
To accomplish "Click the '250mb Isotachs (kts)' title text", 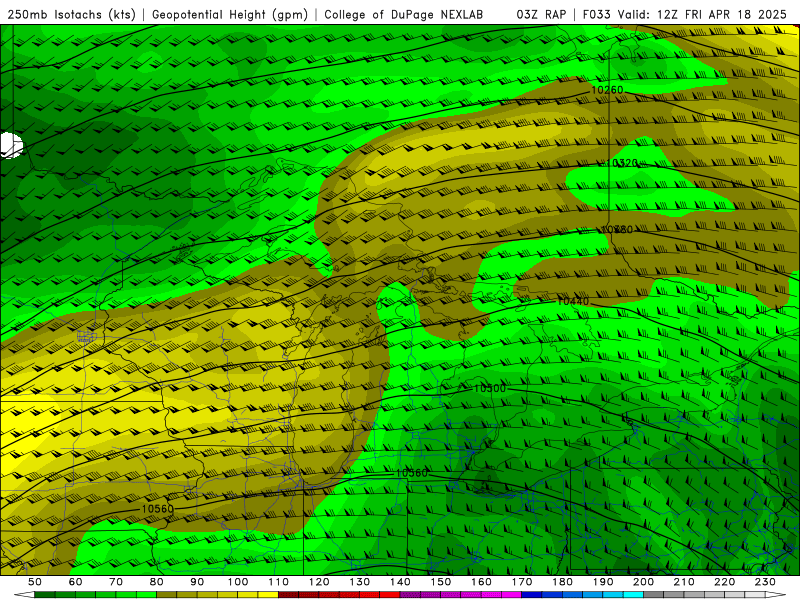I will tap(71, 14).
